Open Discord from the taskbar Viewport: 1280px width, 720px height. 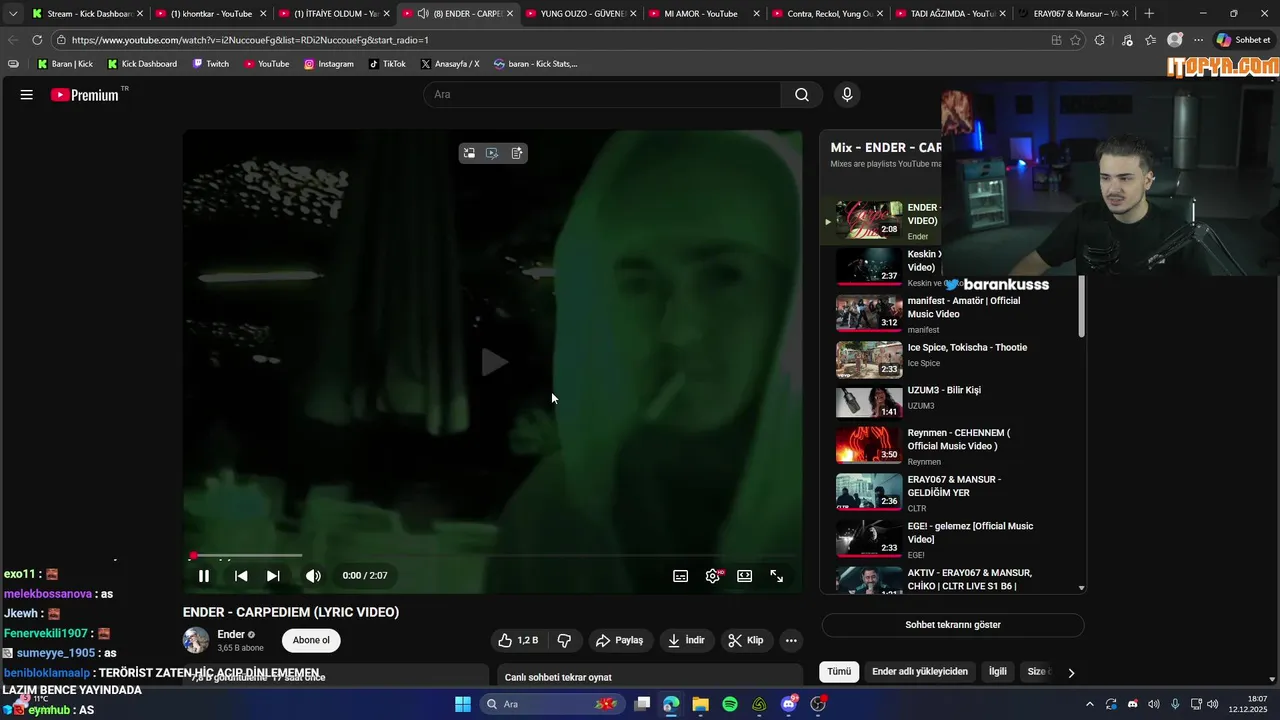pyautogui.click(x=789, y=704)
